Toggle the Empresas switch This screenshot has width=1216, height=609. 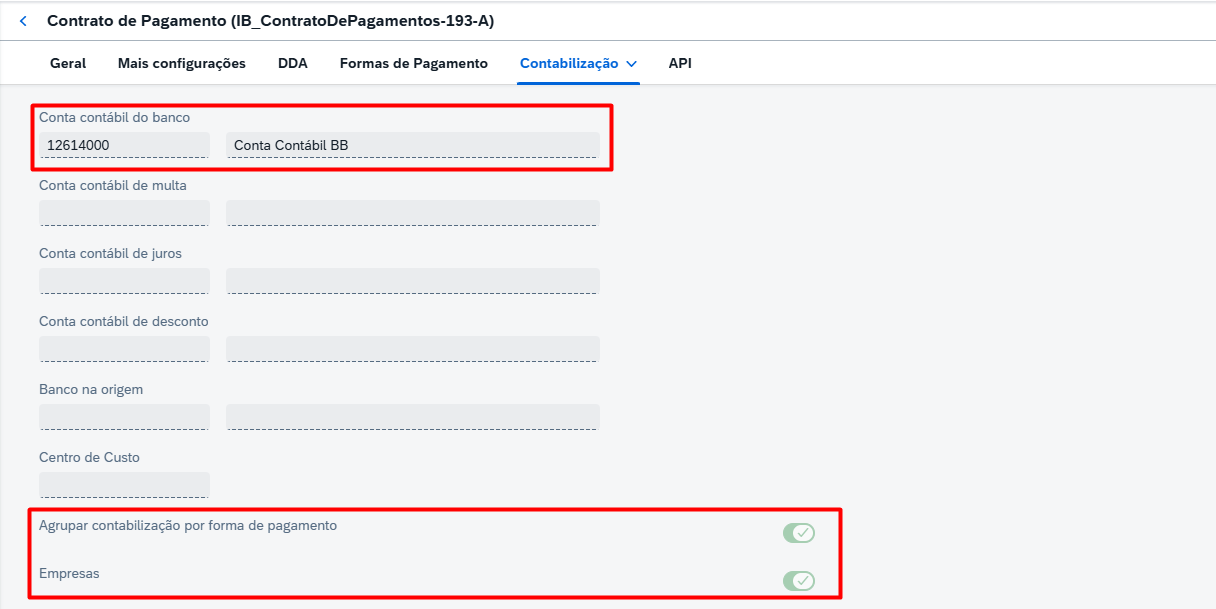point(799,581)
